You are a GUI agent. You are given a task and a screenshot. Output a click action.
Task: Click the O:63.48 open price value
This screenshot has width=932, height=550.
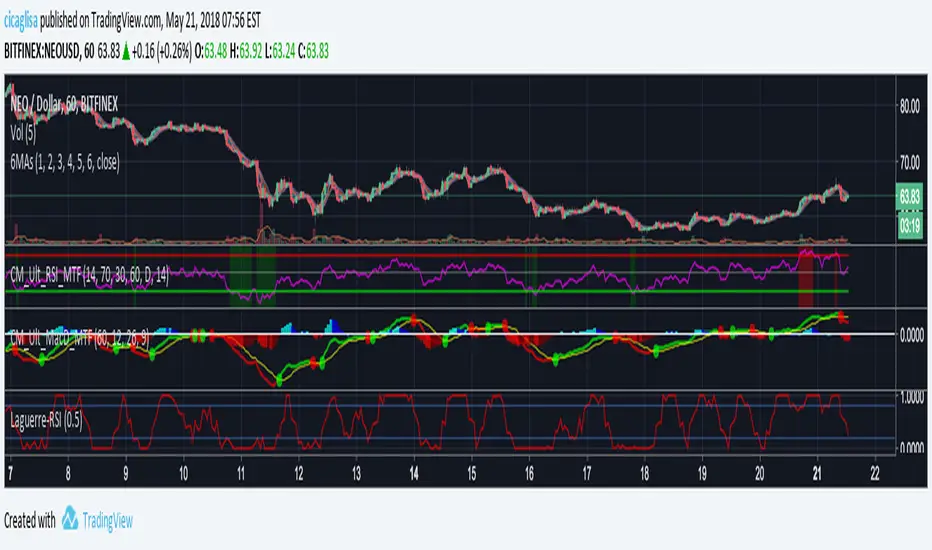click(211, 52)
